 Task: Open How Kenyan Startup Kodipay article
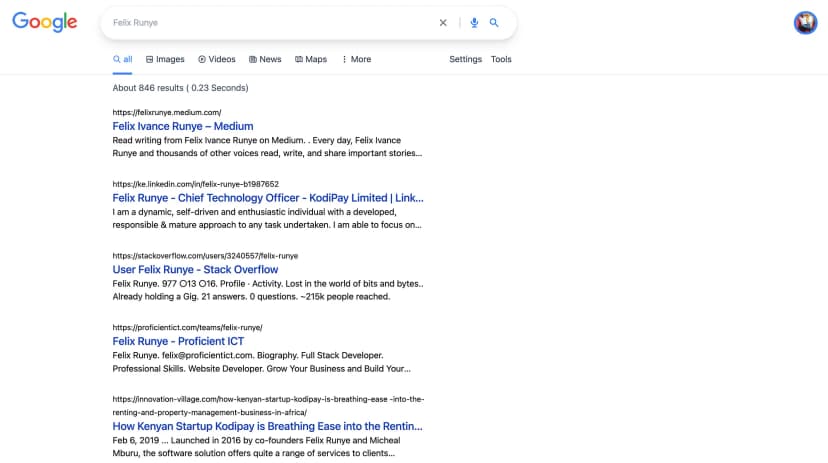point(267,426)
